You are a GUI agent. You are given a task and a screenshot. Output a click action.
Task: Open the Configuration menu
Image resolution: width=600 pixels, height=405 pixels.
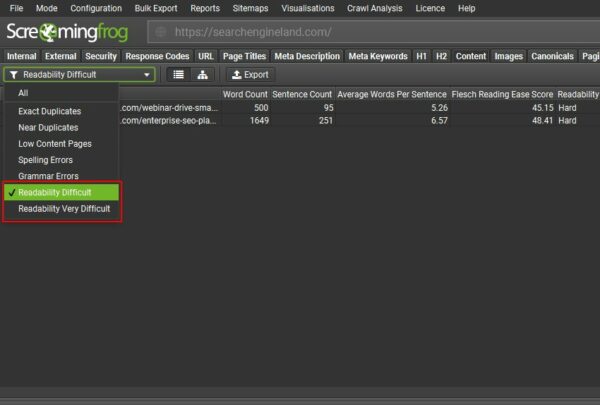click(96, 8)
